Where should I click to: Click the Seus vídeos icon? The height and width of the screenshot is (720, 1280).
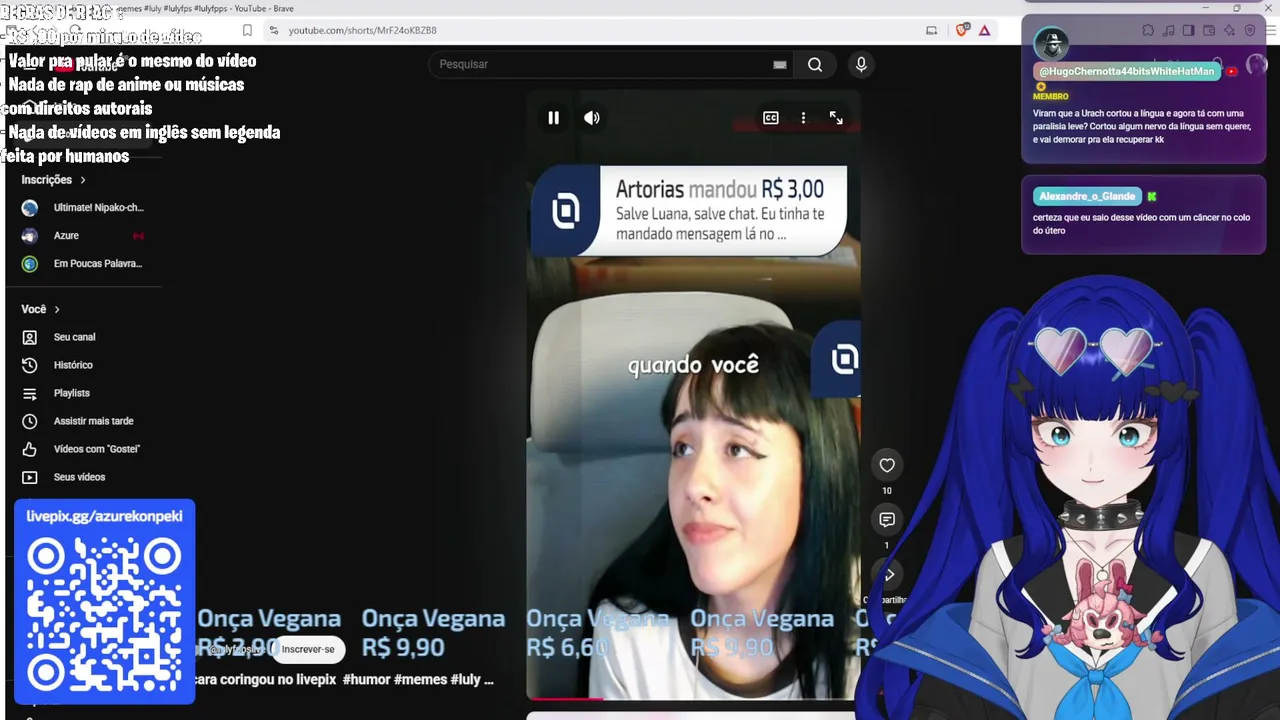(30, 478)
